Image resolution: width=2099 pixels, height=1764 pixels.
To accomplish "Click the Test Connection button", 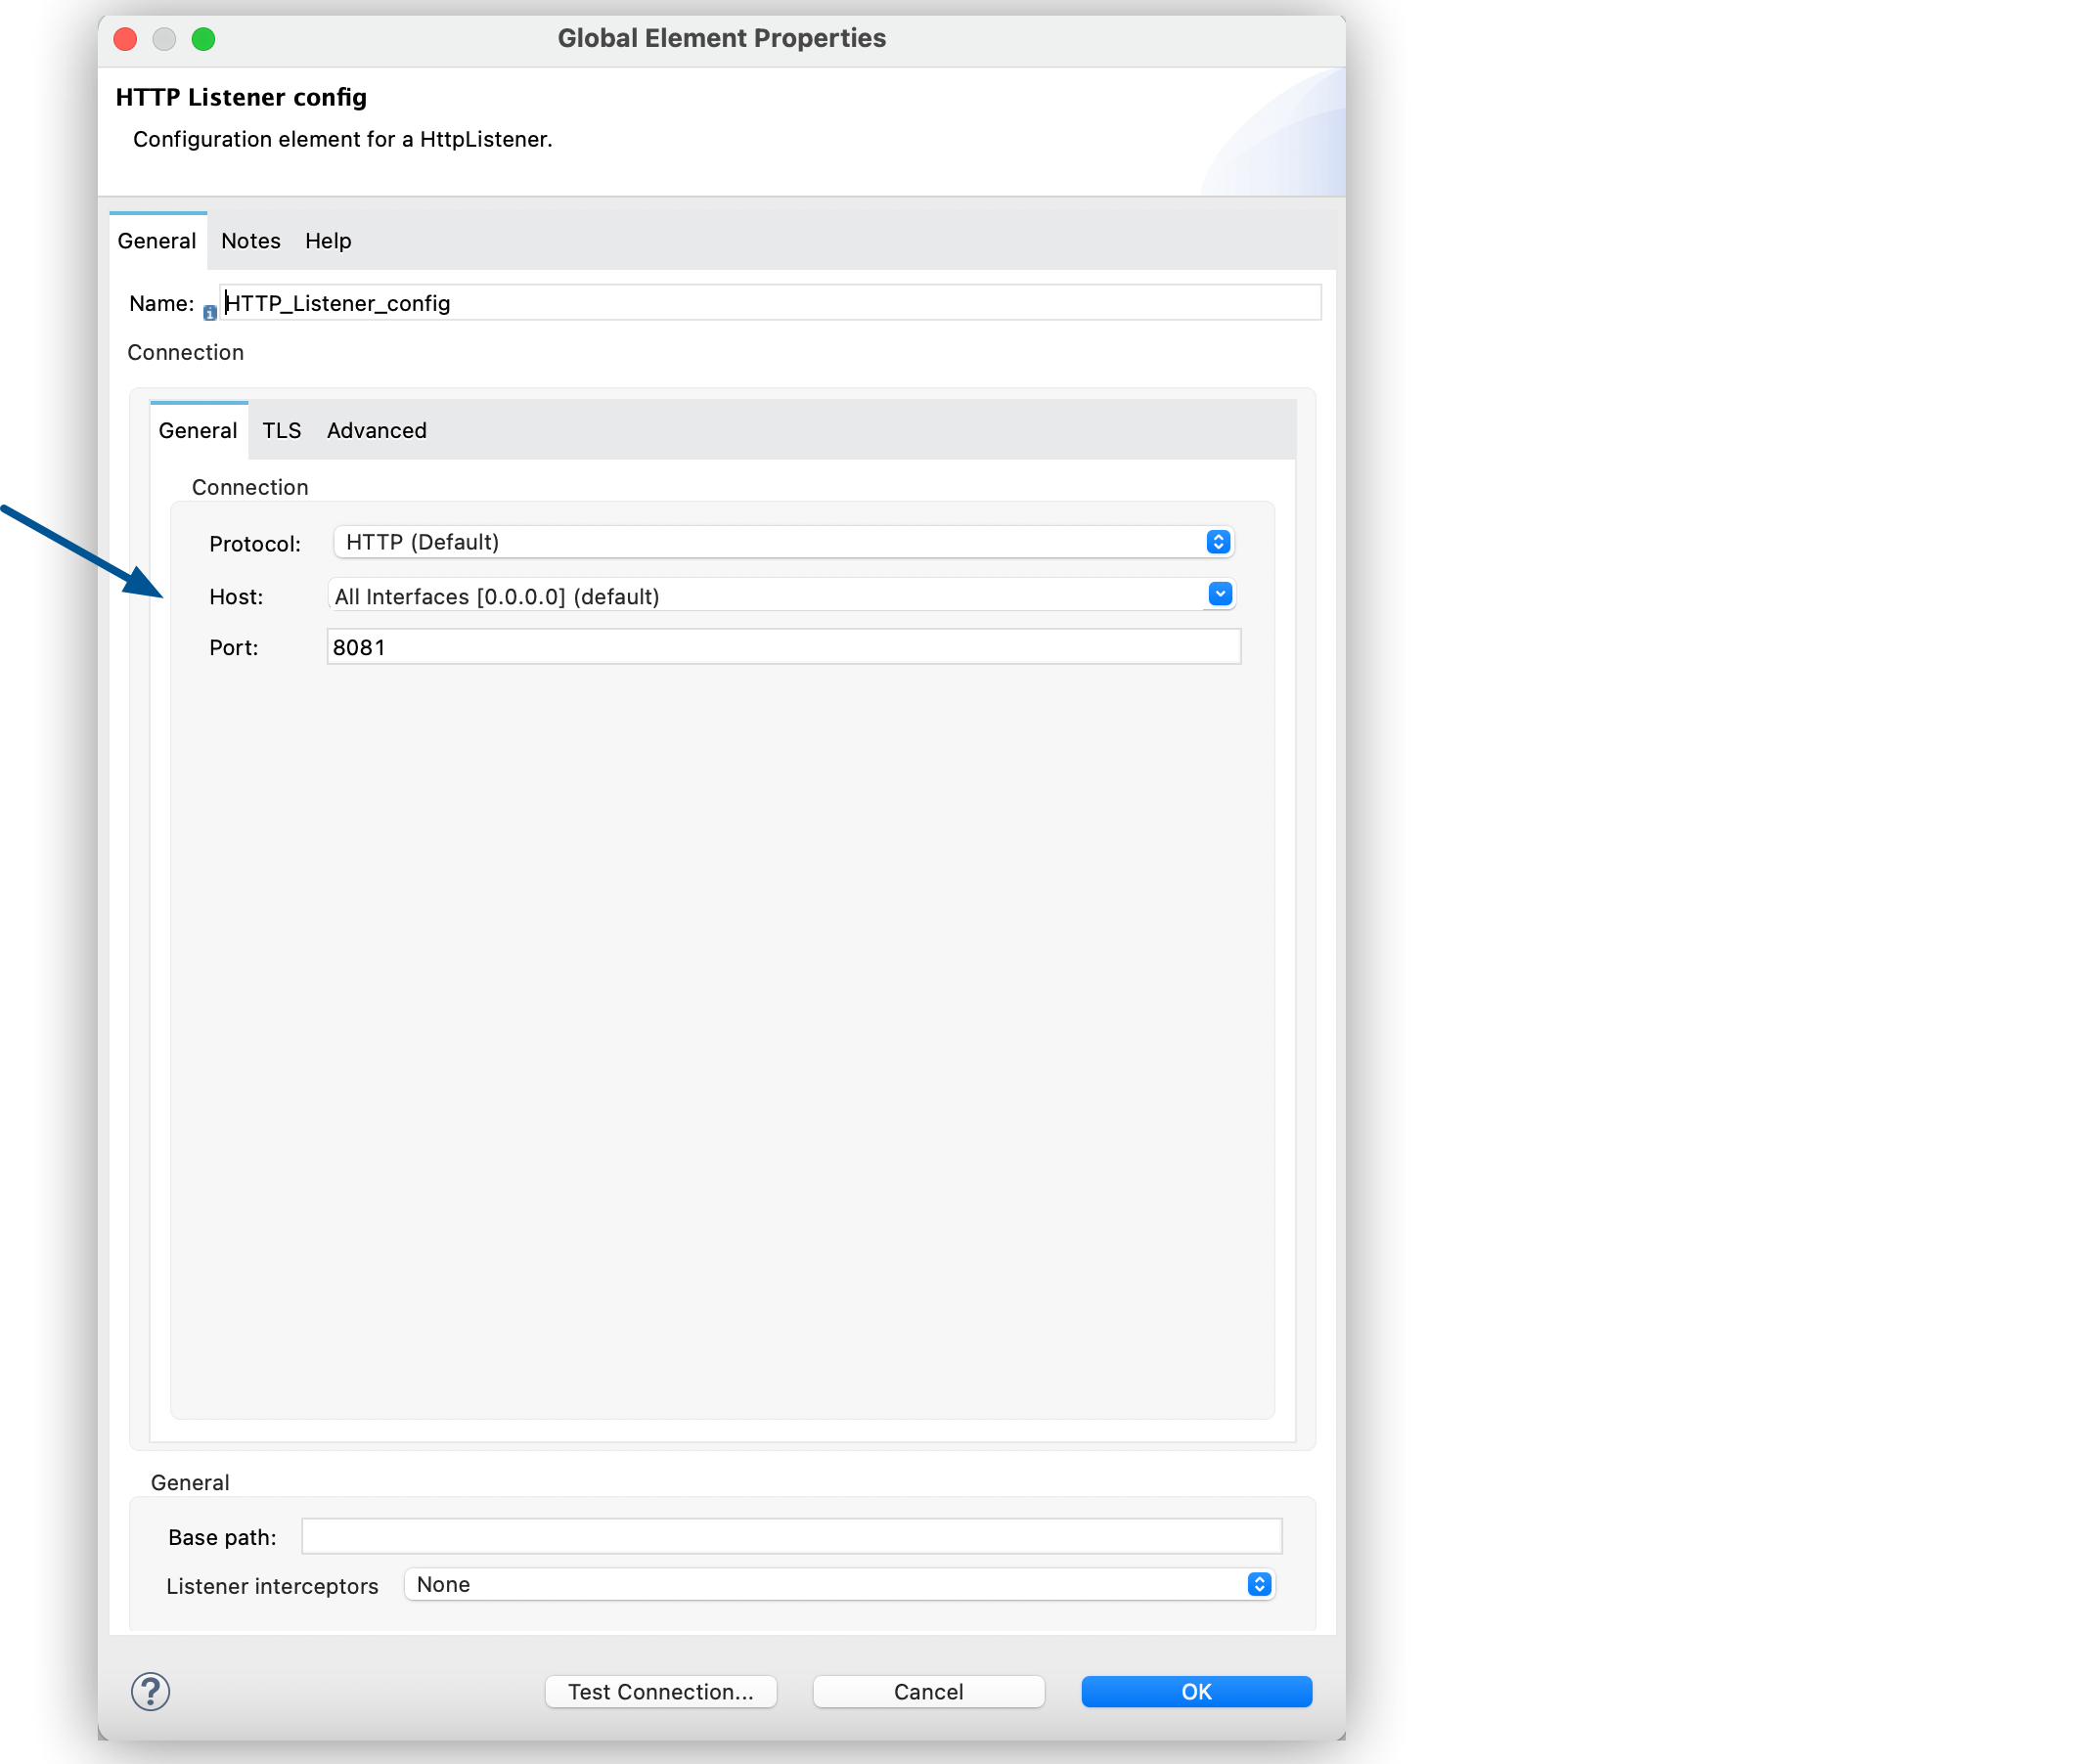I will point(660,1691).
